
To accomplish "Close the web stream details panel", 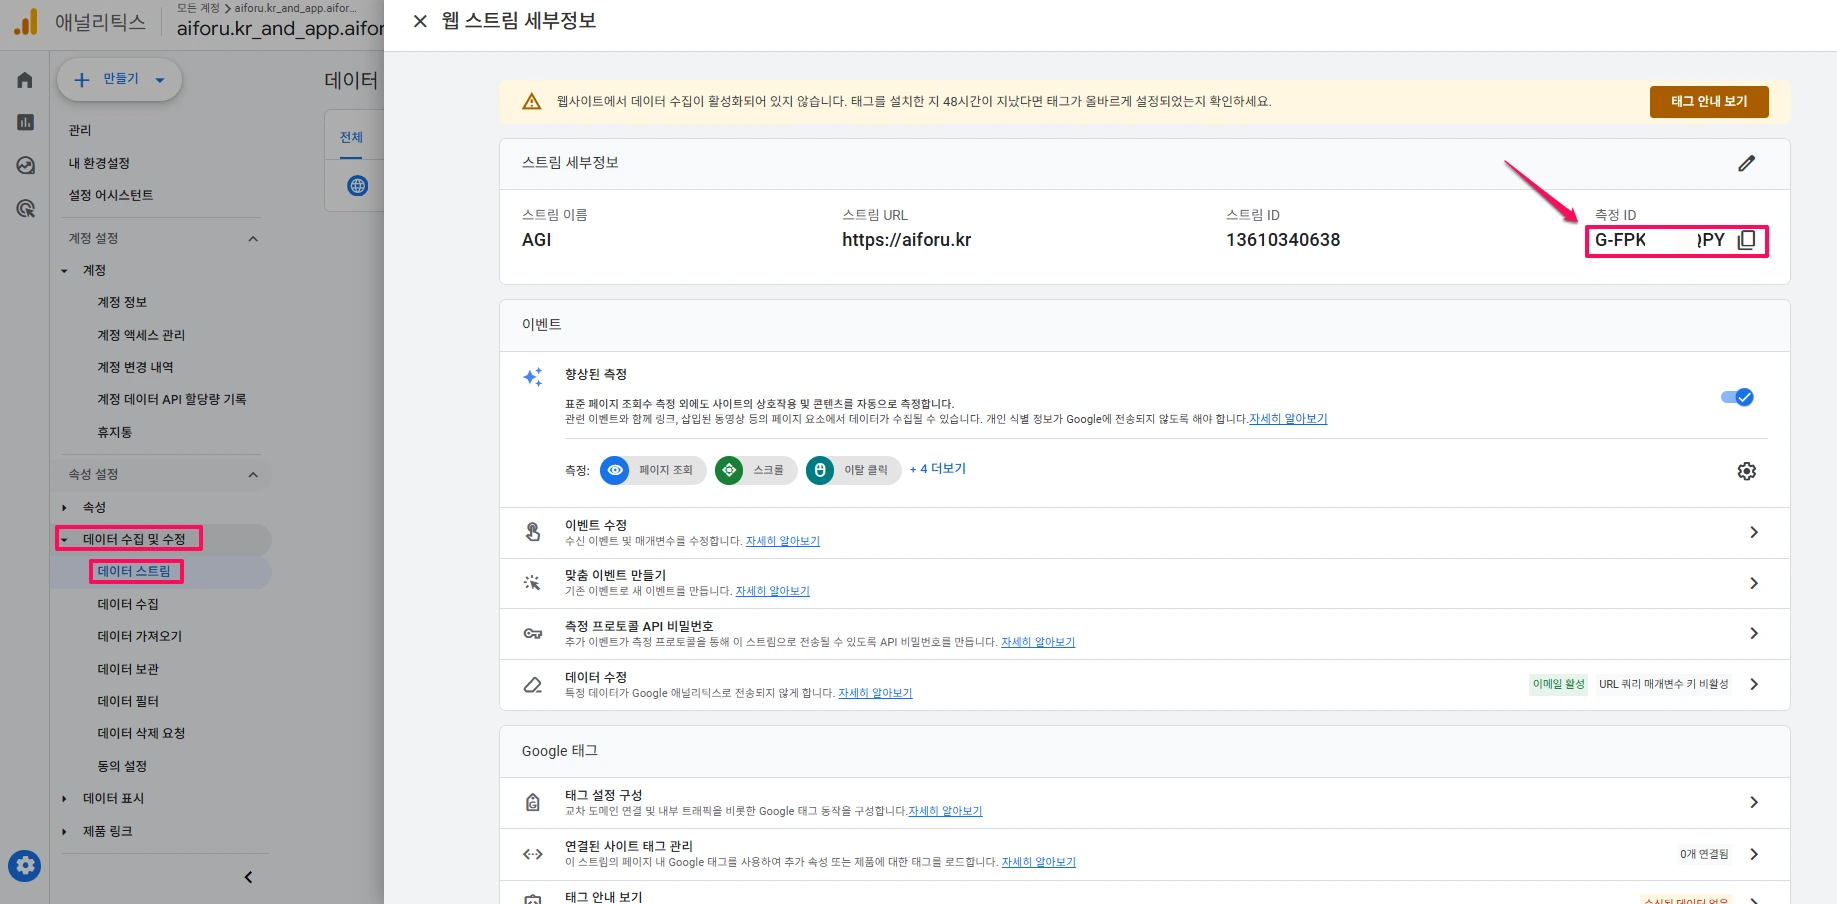I will (420, 21).
